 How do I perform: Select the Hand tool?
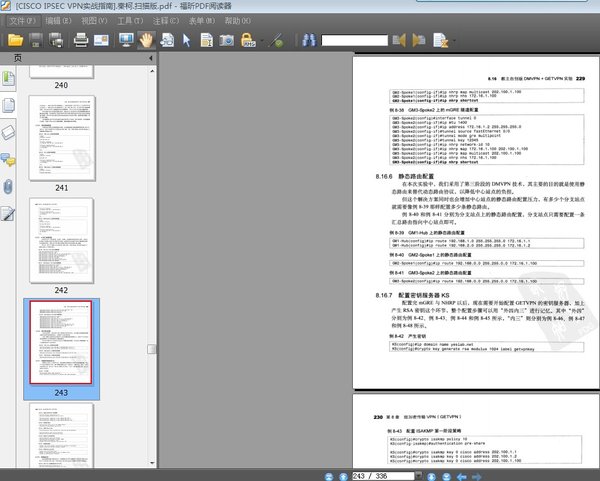(147, 40)
